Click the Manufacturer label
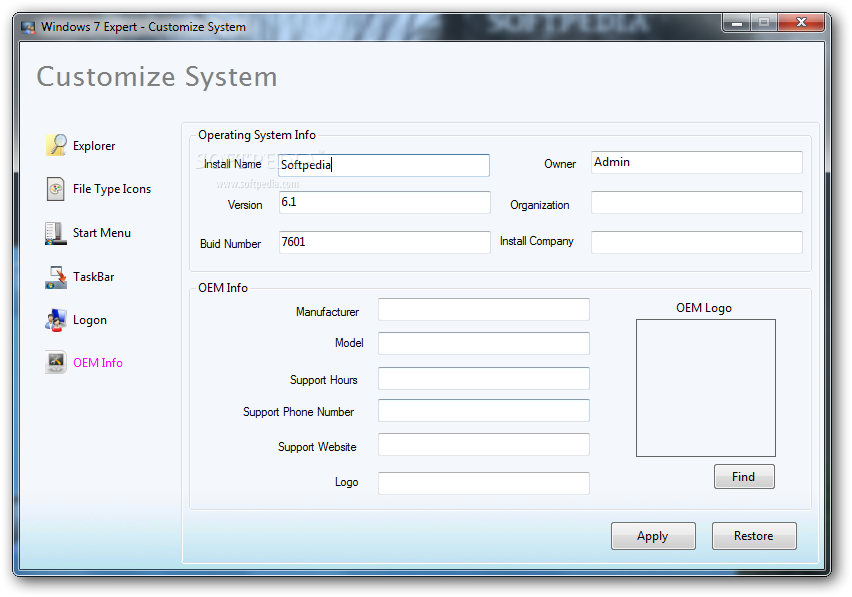 (328, 312)
